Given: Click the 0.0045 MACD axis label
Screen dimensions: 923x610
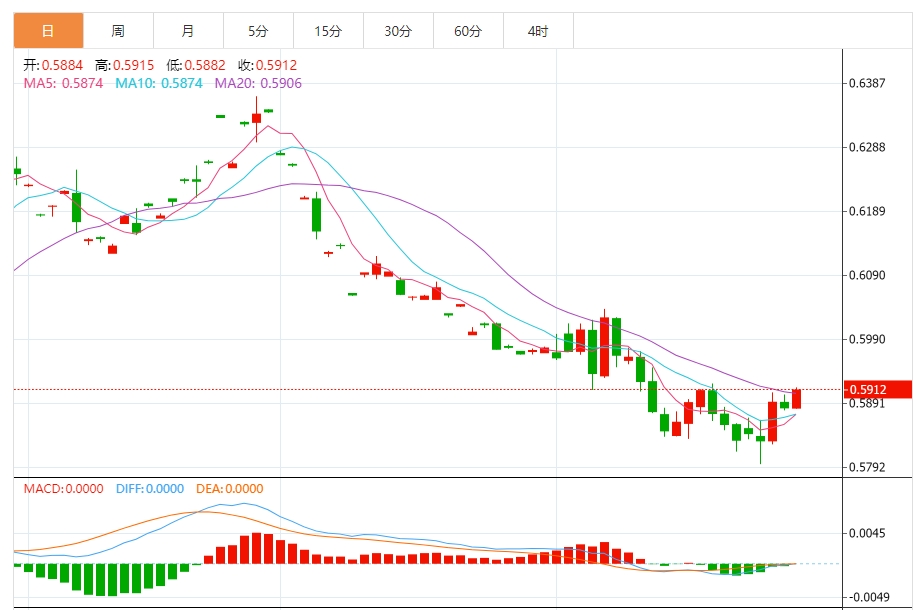Looking at the screenshot, I should tap(868, 533).
